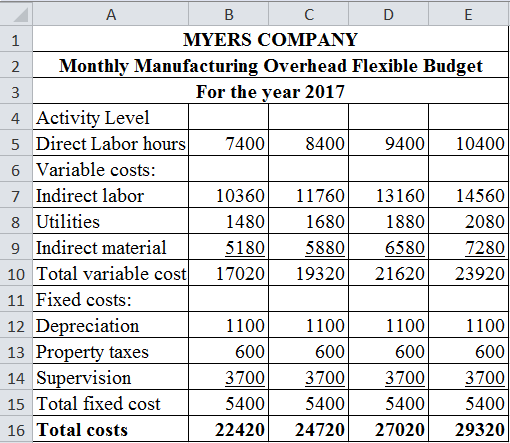Click the 1880 utilities cell
The image size is (510, 443).
point(389,221)
